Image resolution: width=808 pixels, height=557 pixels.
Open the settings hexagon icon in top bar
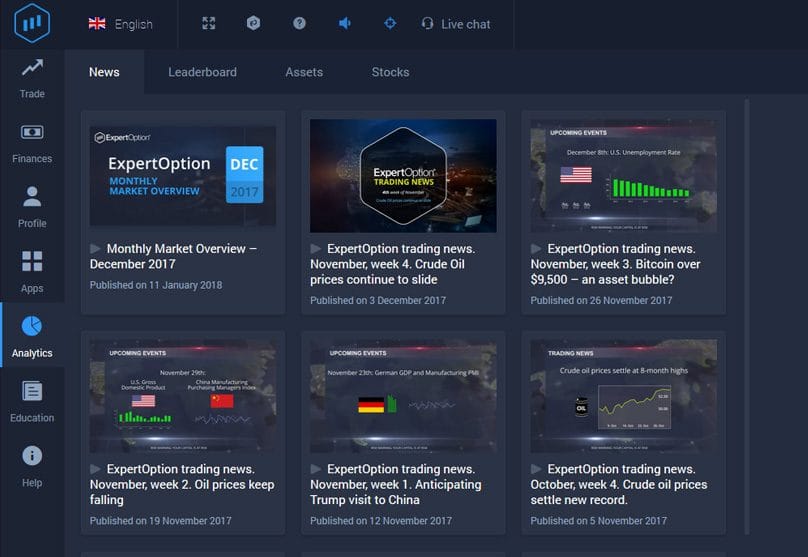[x=254, y=24]
